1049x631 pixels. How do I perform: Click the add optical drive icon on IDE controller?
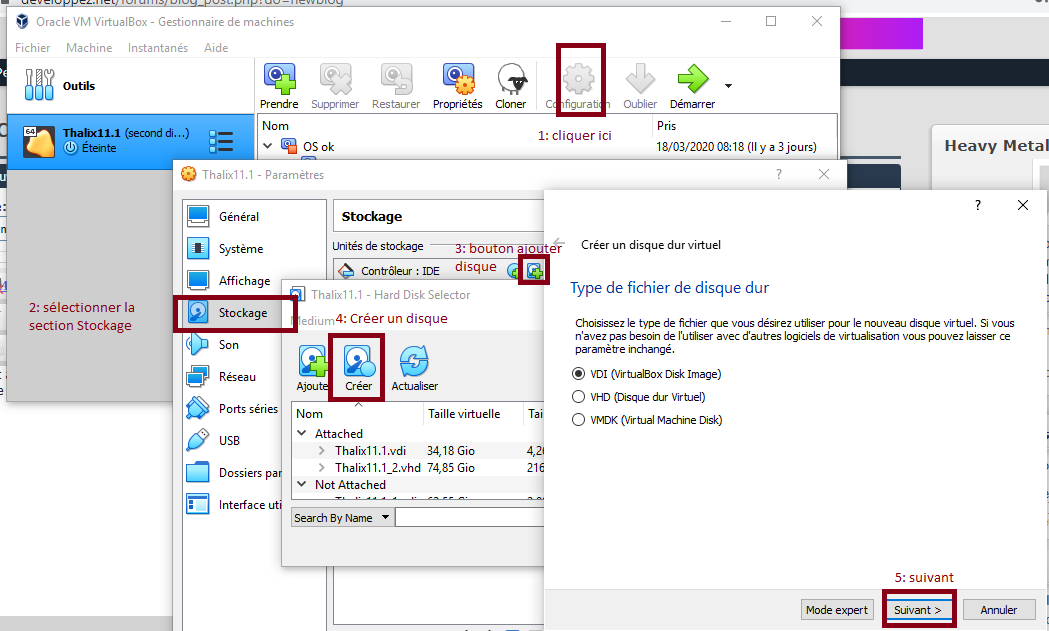pos(514,271)
